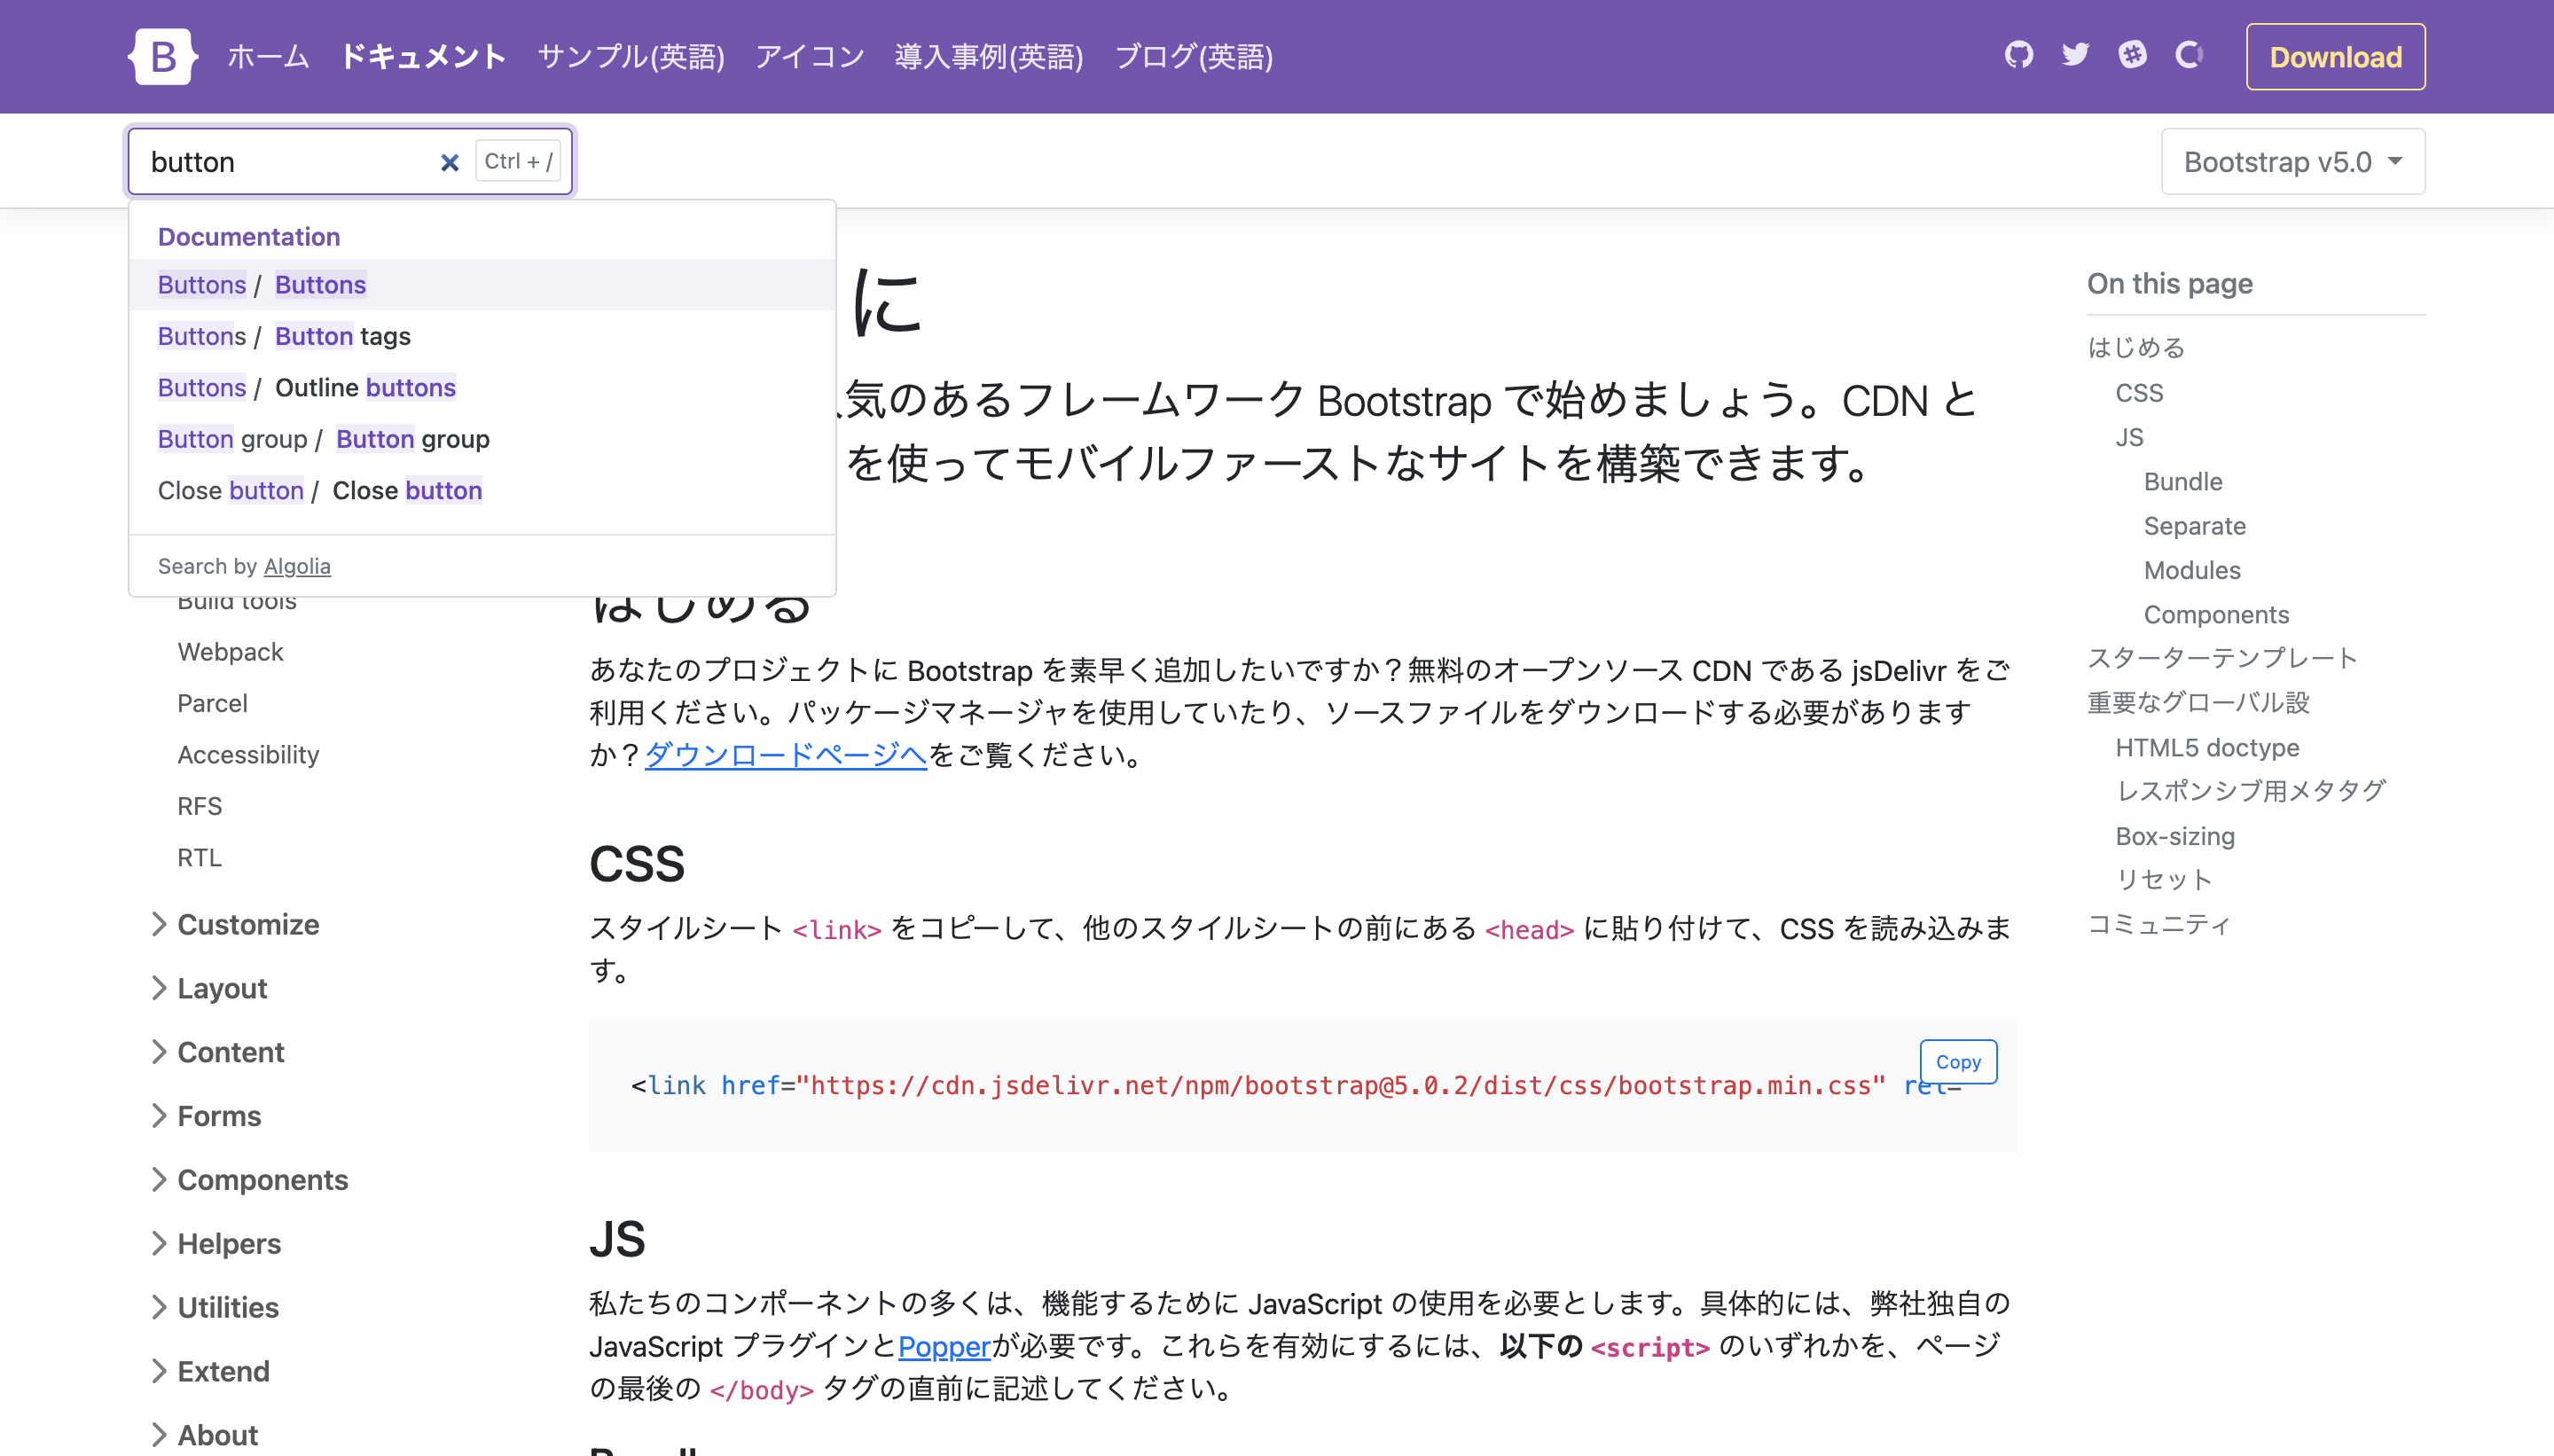The width and height of the screenshot is (2554, 1456).
Task: Open ブログ(英語) in the navbar
Action: point(1194,56)
